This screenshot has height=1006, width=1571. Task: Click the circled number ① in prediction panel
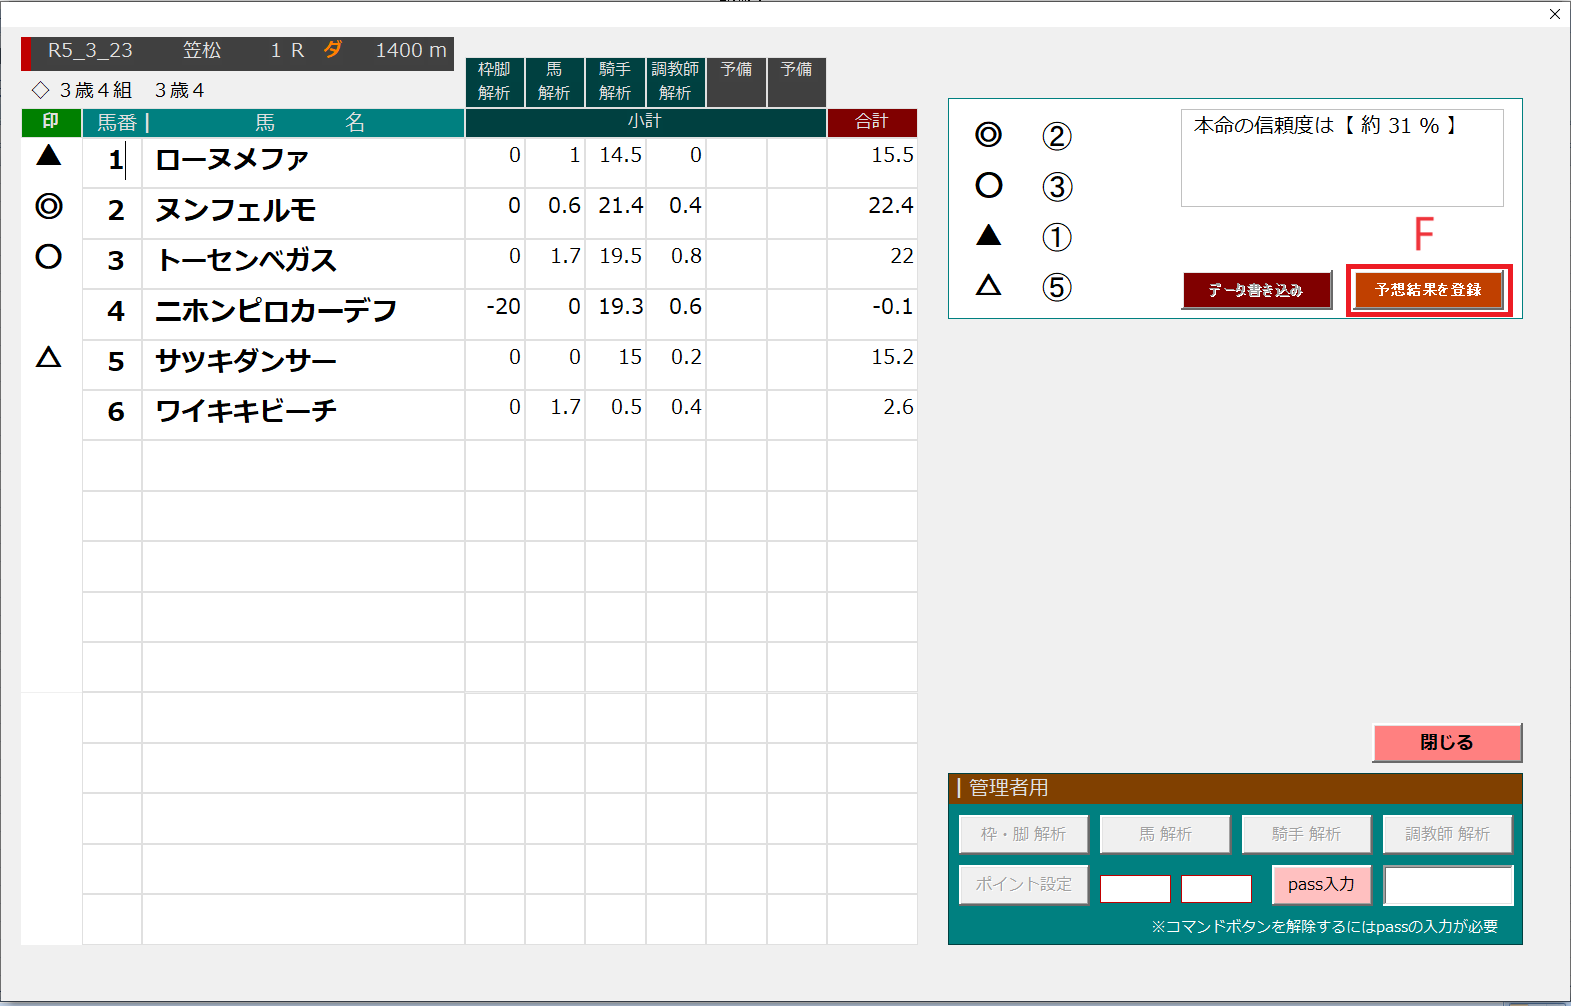(x=1056, y=238)
